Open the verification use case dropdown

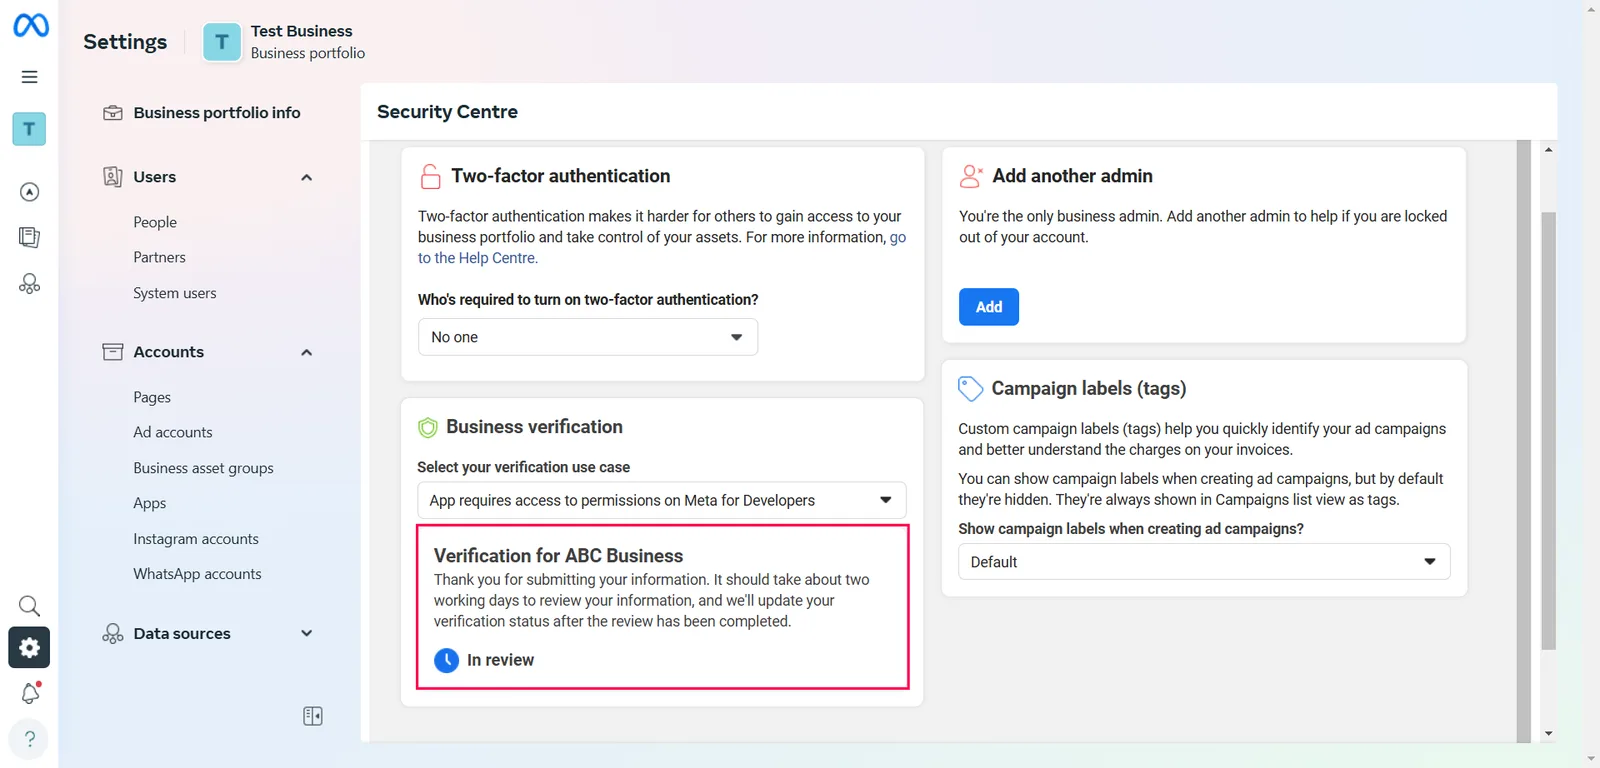(x=662, y=500)
